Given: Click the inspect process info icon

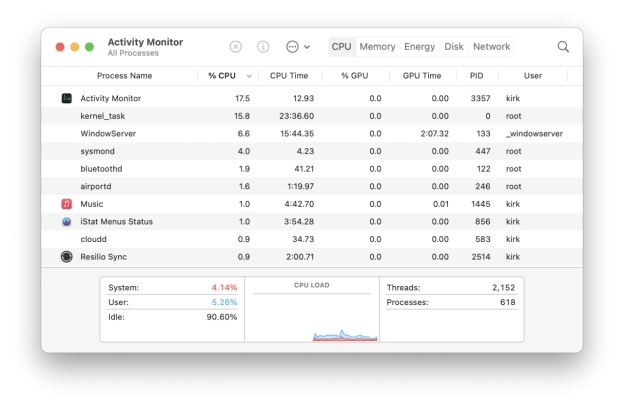Looking at the screenshot, I should [x=264, y=47].
